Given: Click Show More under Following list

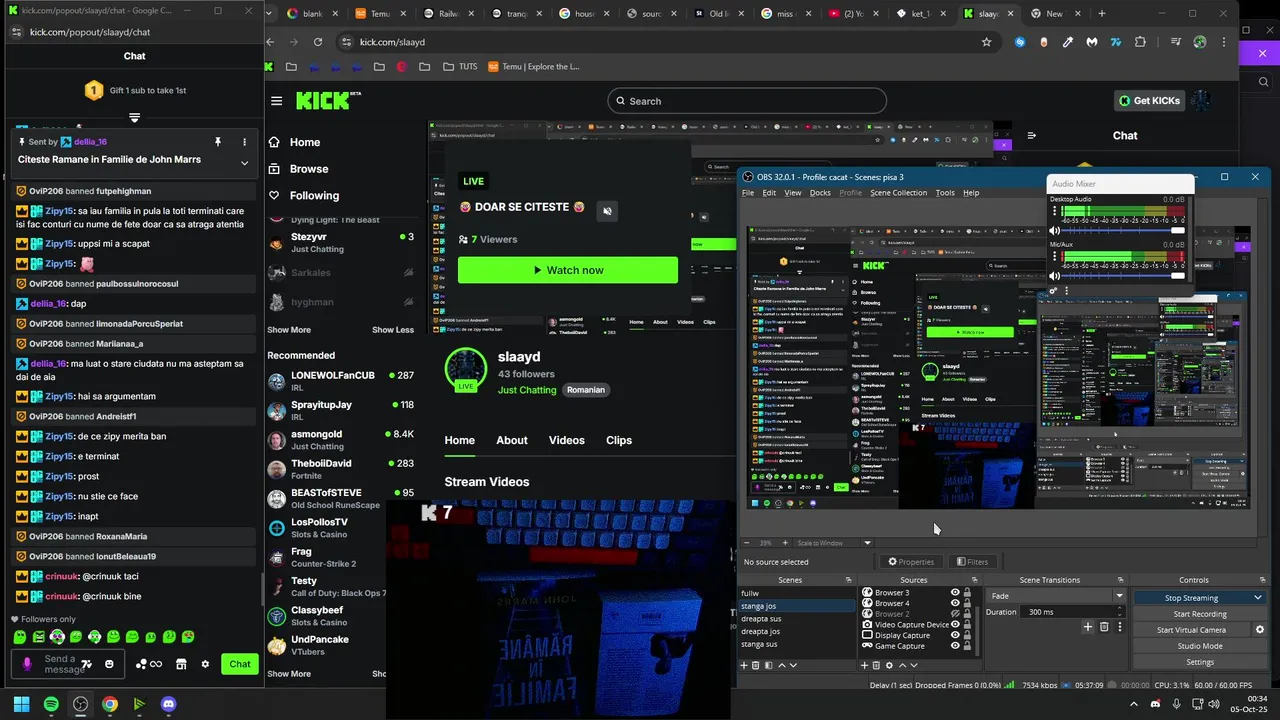Looking at the screenshot, I should click(289, 330).
